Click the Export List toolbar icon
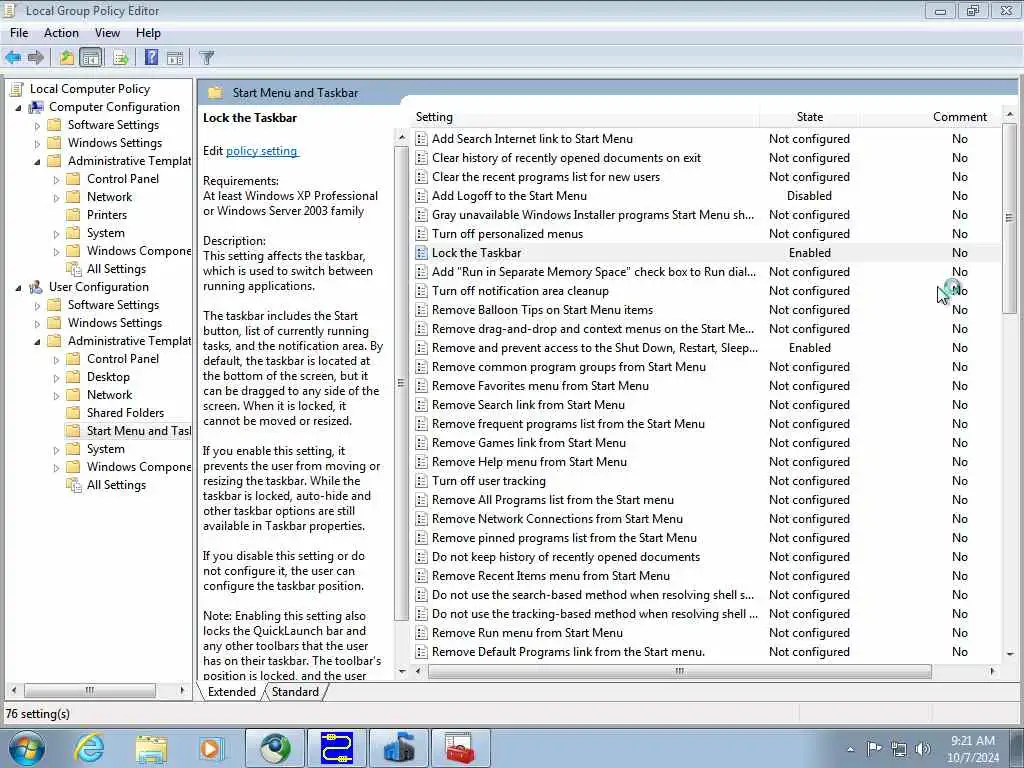 [120, 57]
